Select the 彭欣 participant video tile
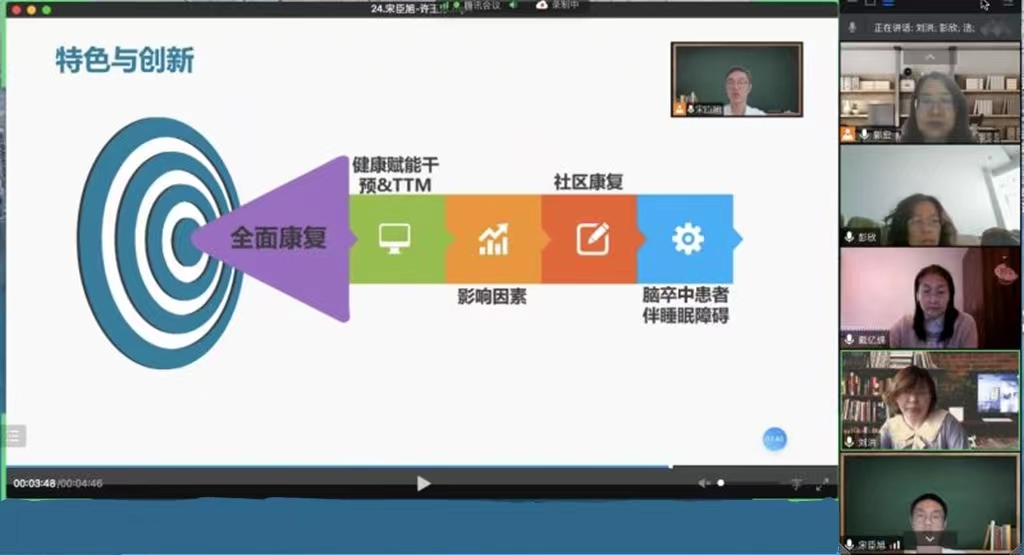The image size is (1024, 555). point(930,196)
